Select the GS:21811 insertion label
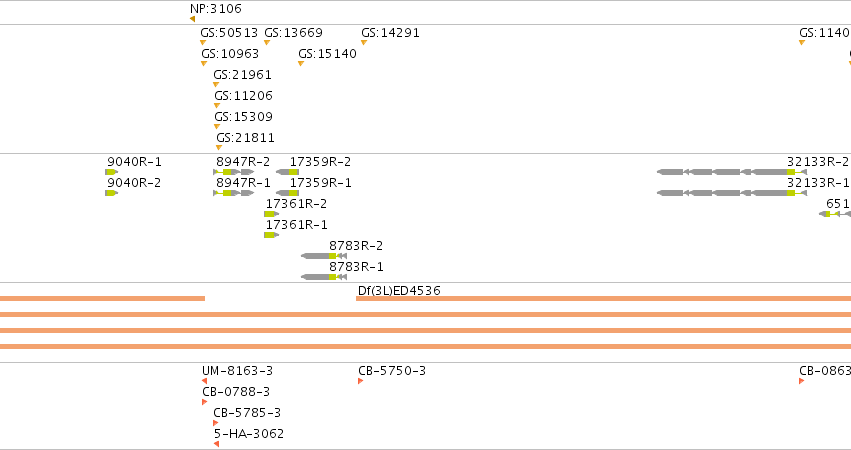The image size is (851, 450). [245, 138]
